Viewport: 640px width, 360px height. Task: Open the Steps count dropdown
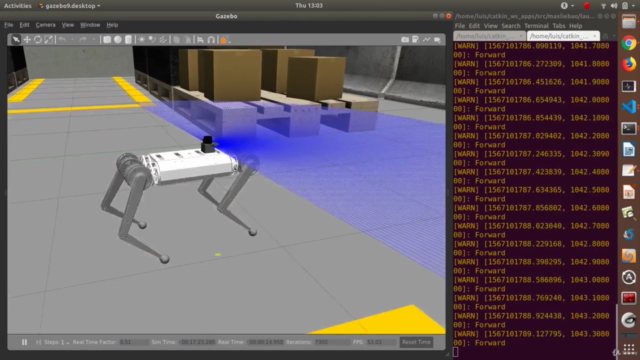pos(67,342)
